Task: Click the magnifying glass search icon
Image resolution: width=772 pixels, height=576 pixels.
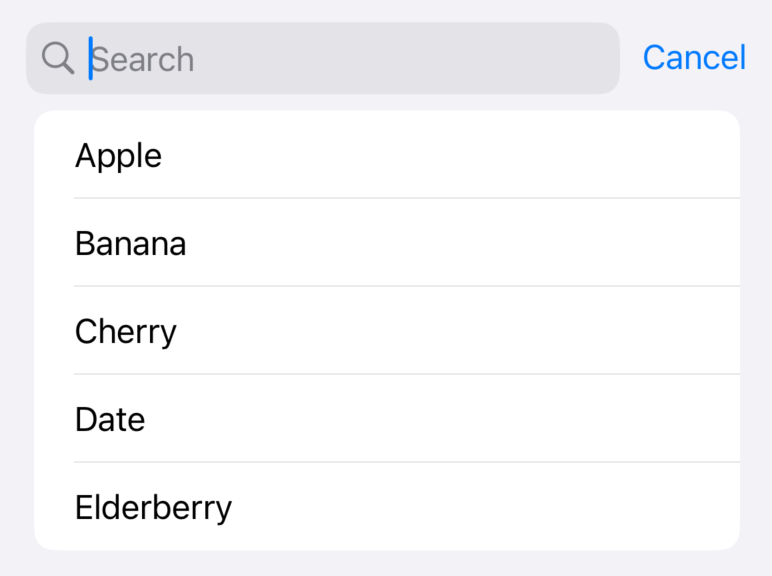Action: (x=58, y=59)
